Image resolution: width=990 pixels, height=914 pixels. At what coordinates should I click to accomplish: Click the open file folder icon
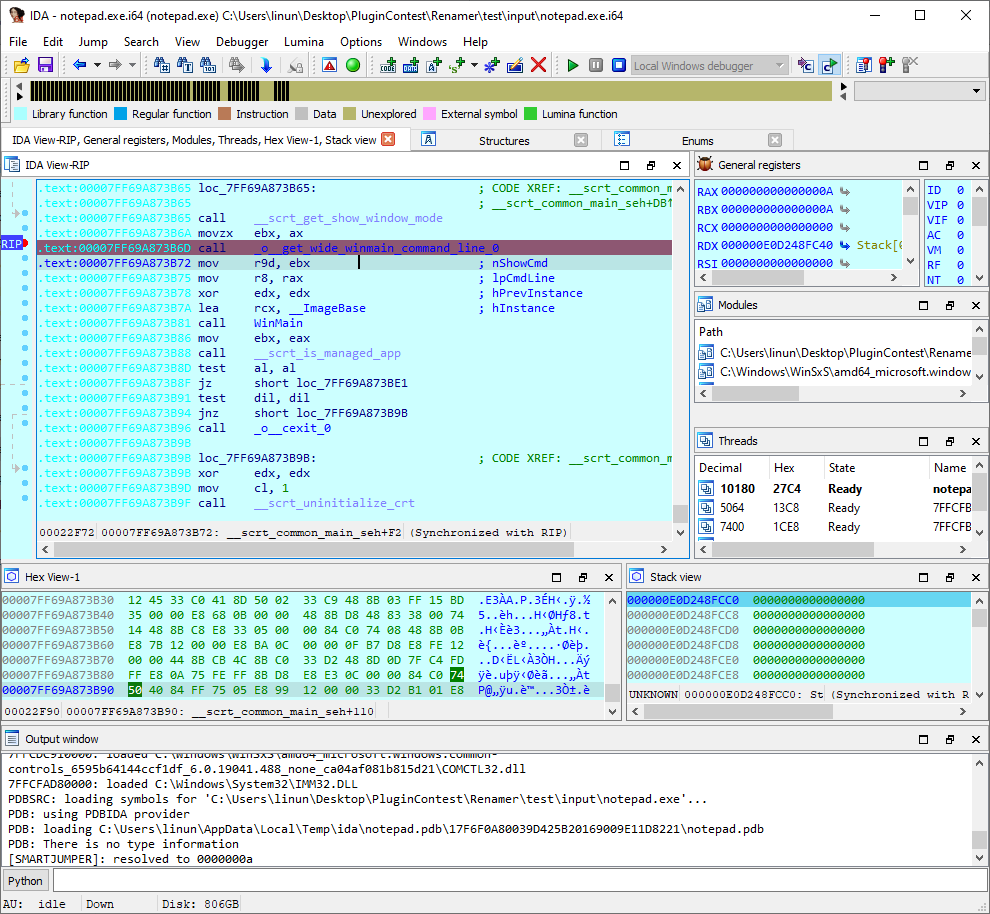point(21,65)
